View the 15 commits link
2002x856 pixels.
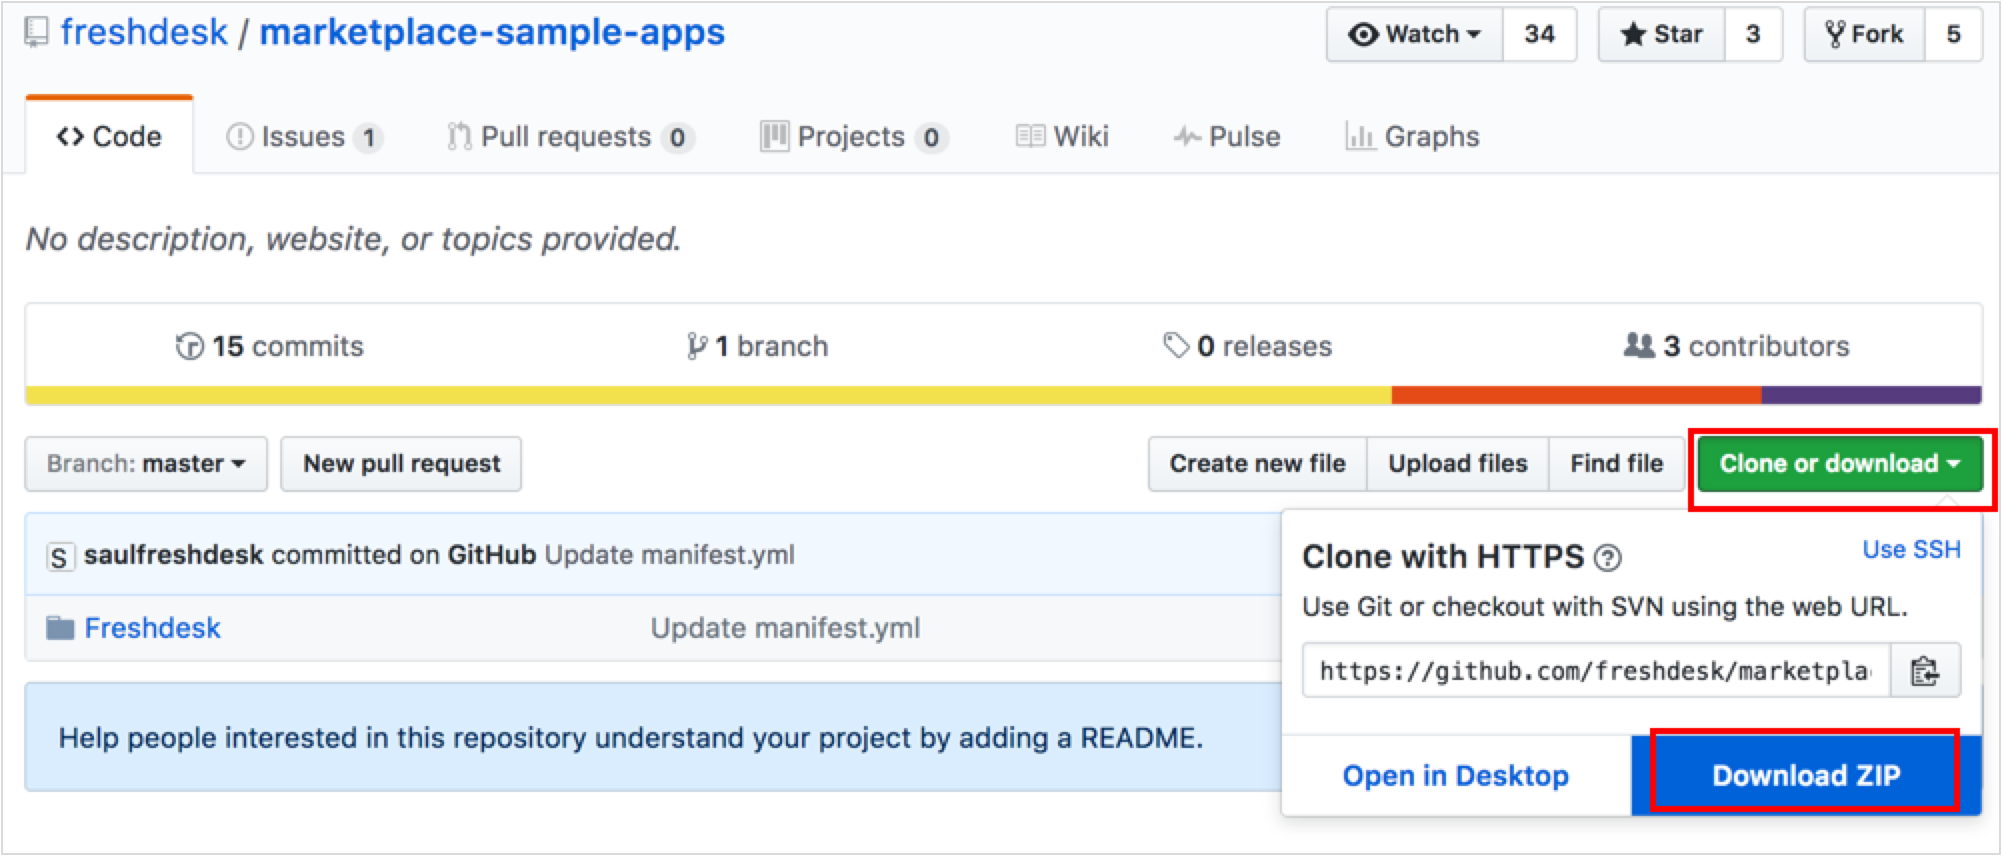(270, 346)
